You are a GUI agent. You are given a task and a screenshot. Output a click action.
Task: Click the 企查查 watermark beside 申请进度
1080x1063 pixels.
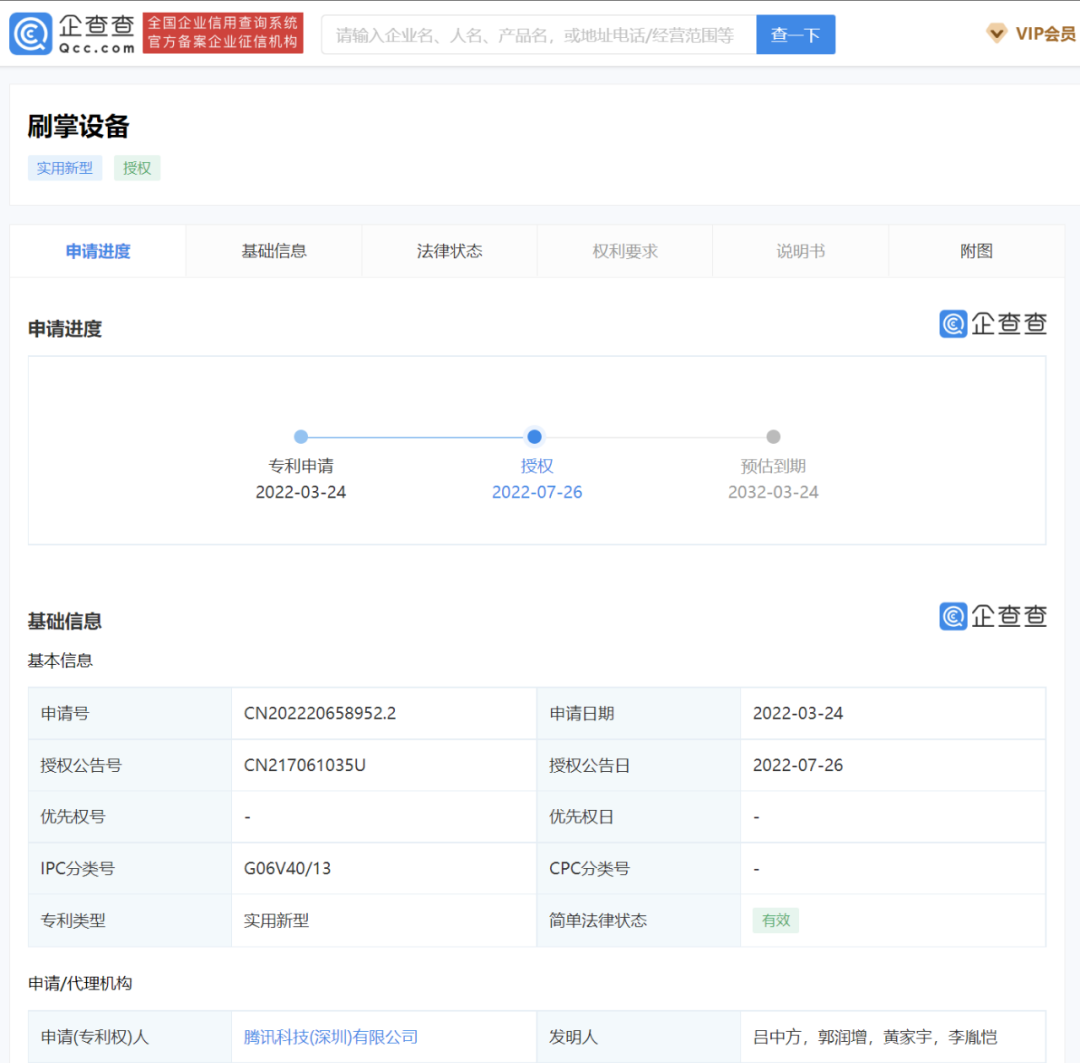(x=993, y=324)
